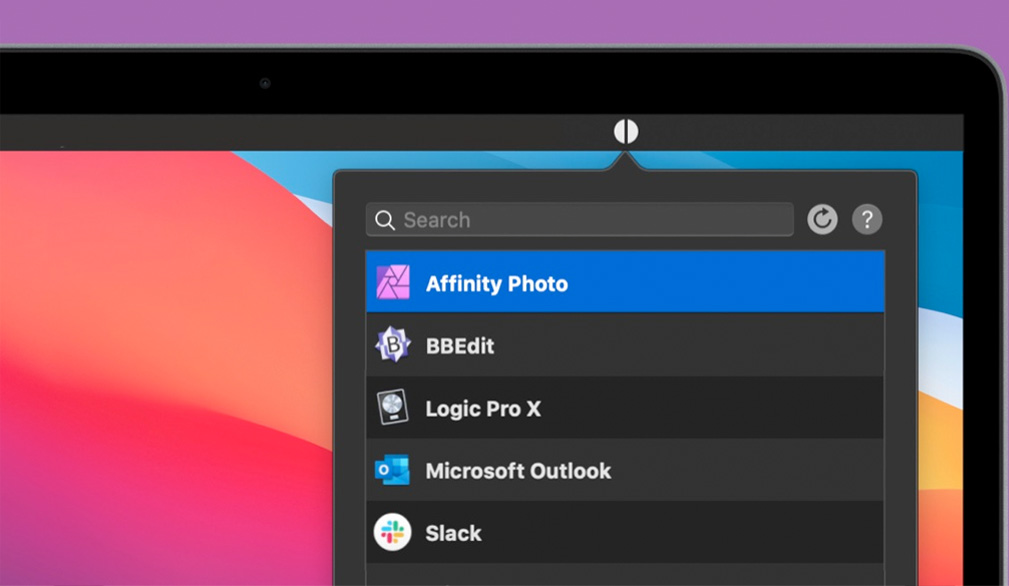Click the Affinity Photo app icon
The height and width of the screenshot is (586, 1009).
(x=393, y=282)
